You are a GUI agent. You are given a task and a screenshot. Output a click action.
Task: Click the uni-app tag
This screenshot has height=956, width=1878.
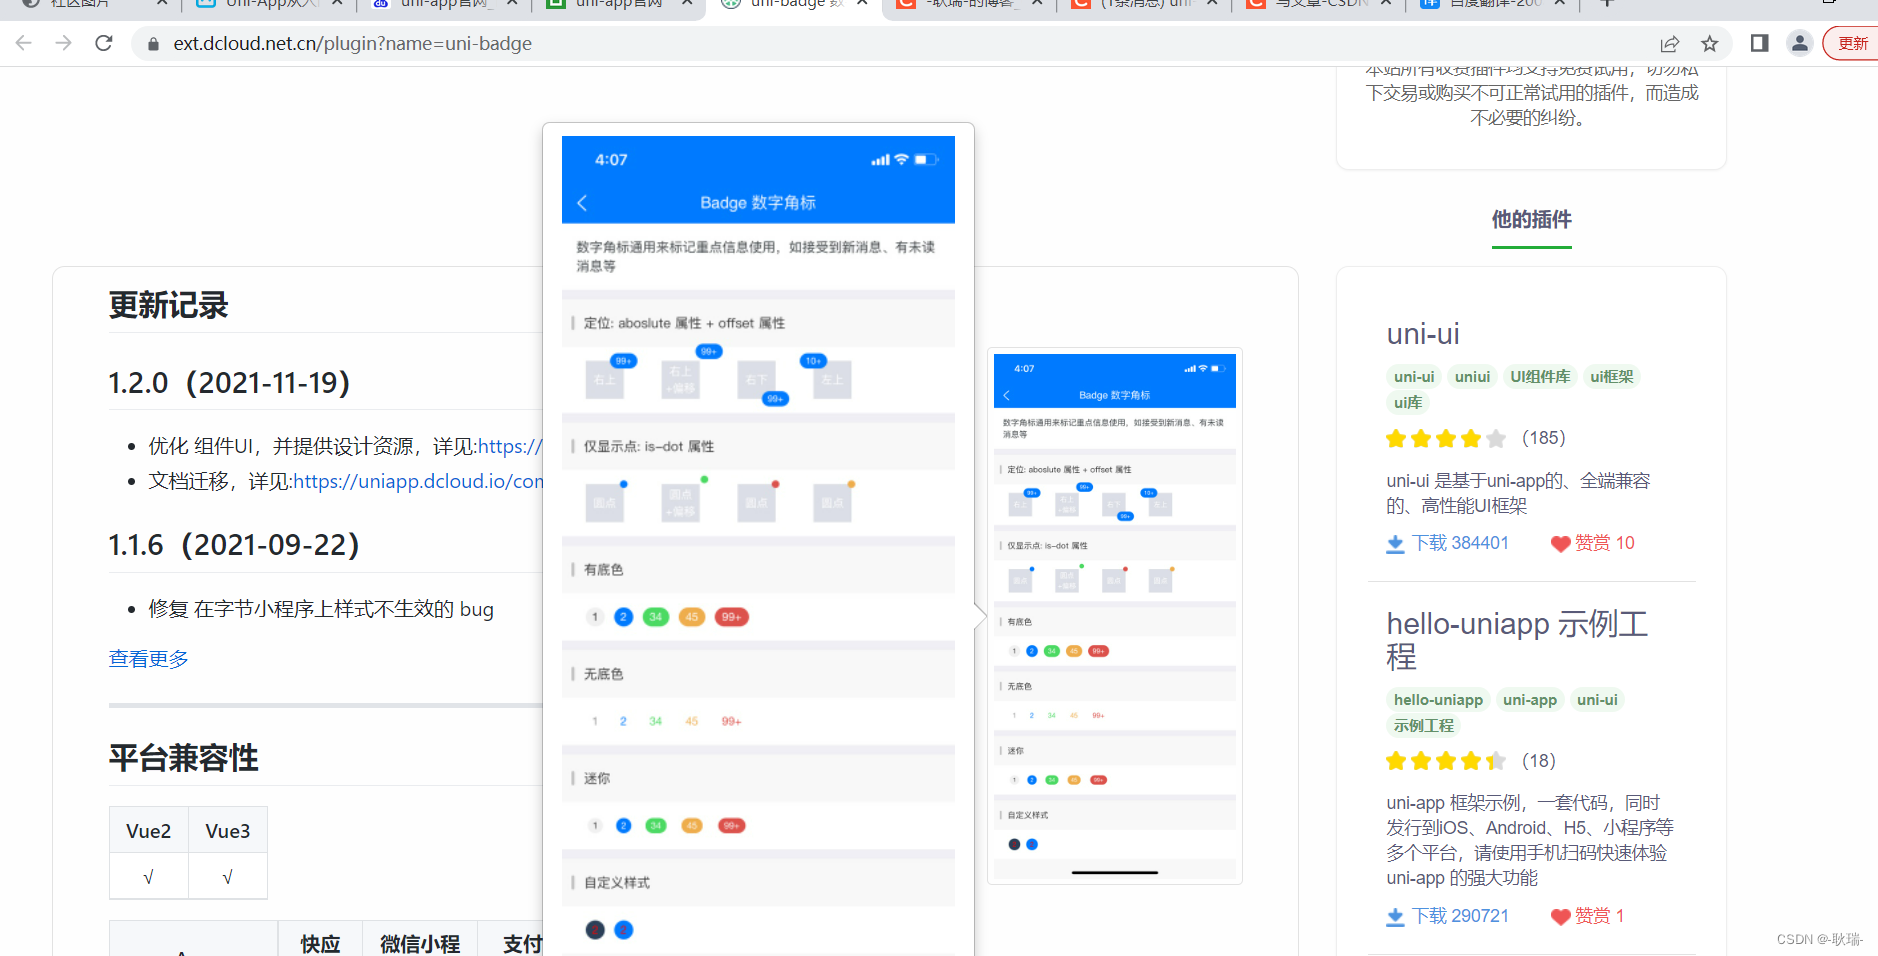tap(1530, 700)
